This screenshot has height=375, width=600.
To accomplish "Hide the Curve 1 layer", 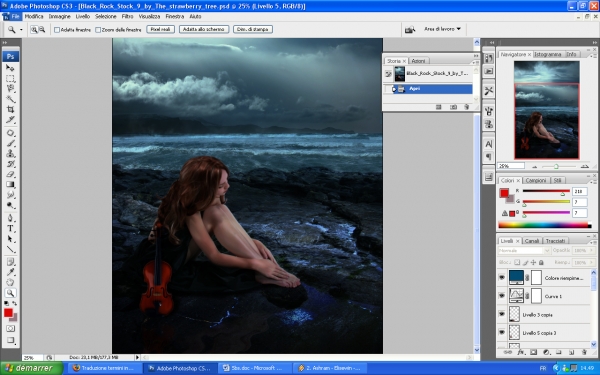I will (x=502, y=296).
